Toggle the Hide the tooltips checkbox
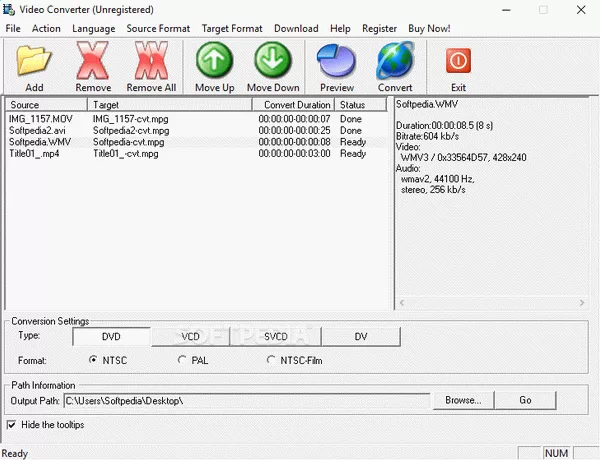The height and width of the screenshot is (460, 600). click(x=11, y=425)
